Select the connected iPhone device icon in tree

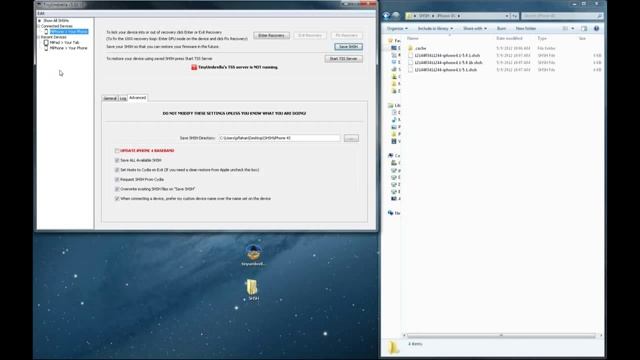pos(46,31)
